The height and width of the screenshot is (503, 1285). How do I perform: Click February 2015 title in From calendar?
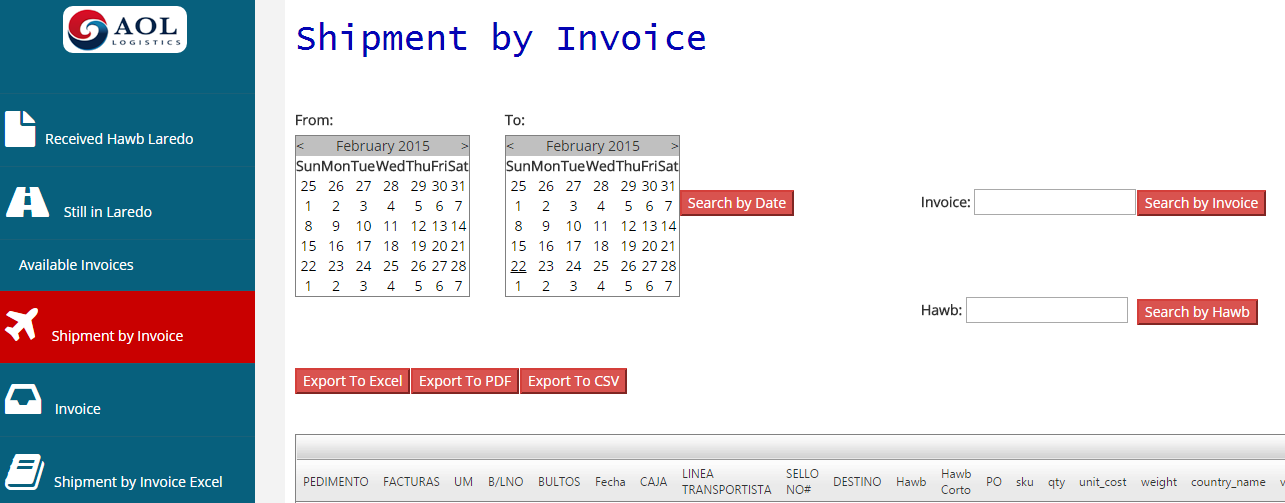pyautogui.click(x=383, y=146)
